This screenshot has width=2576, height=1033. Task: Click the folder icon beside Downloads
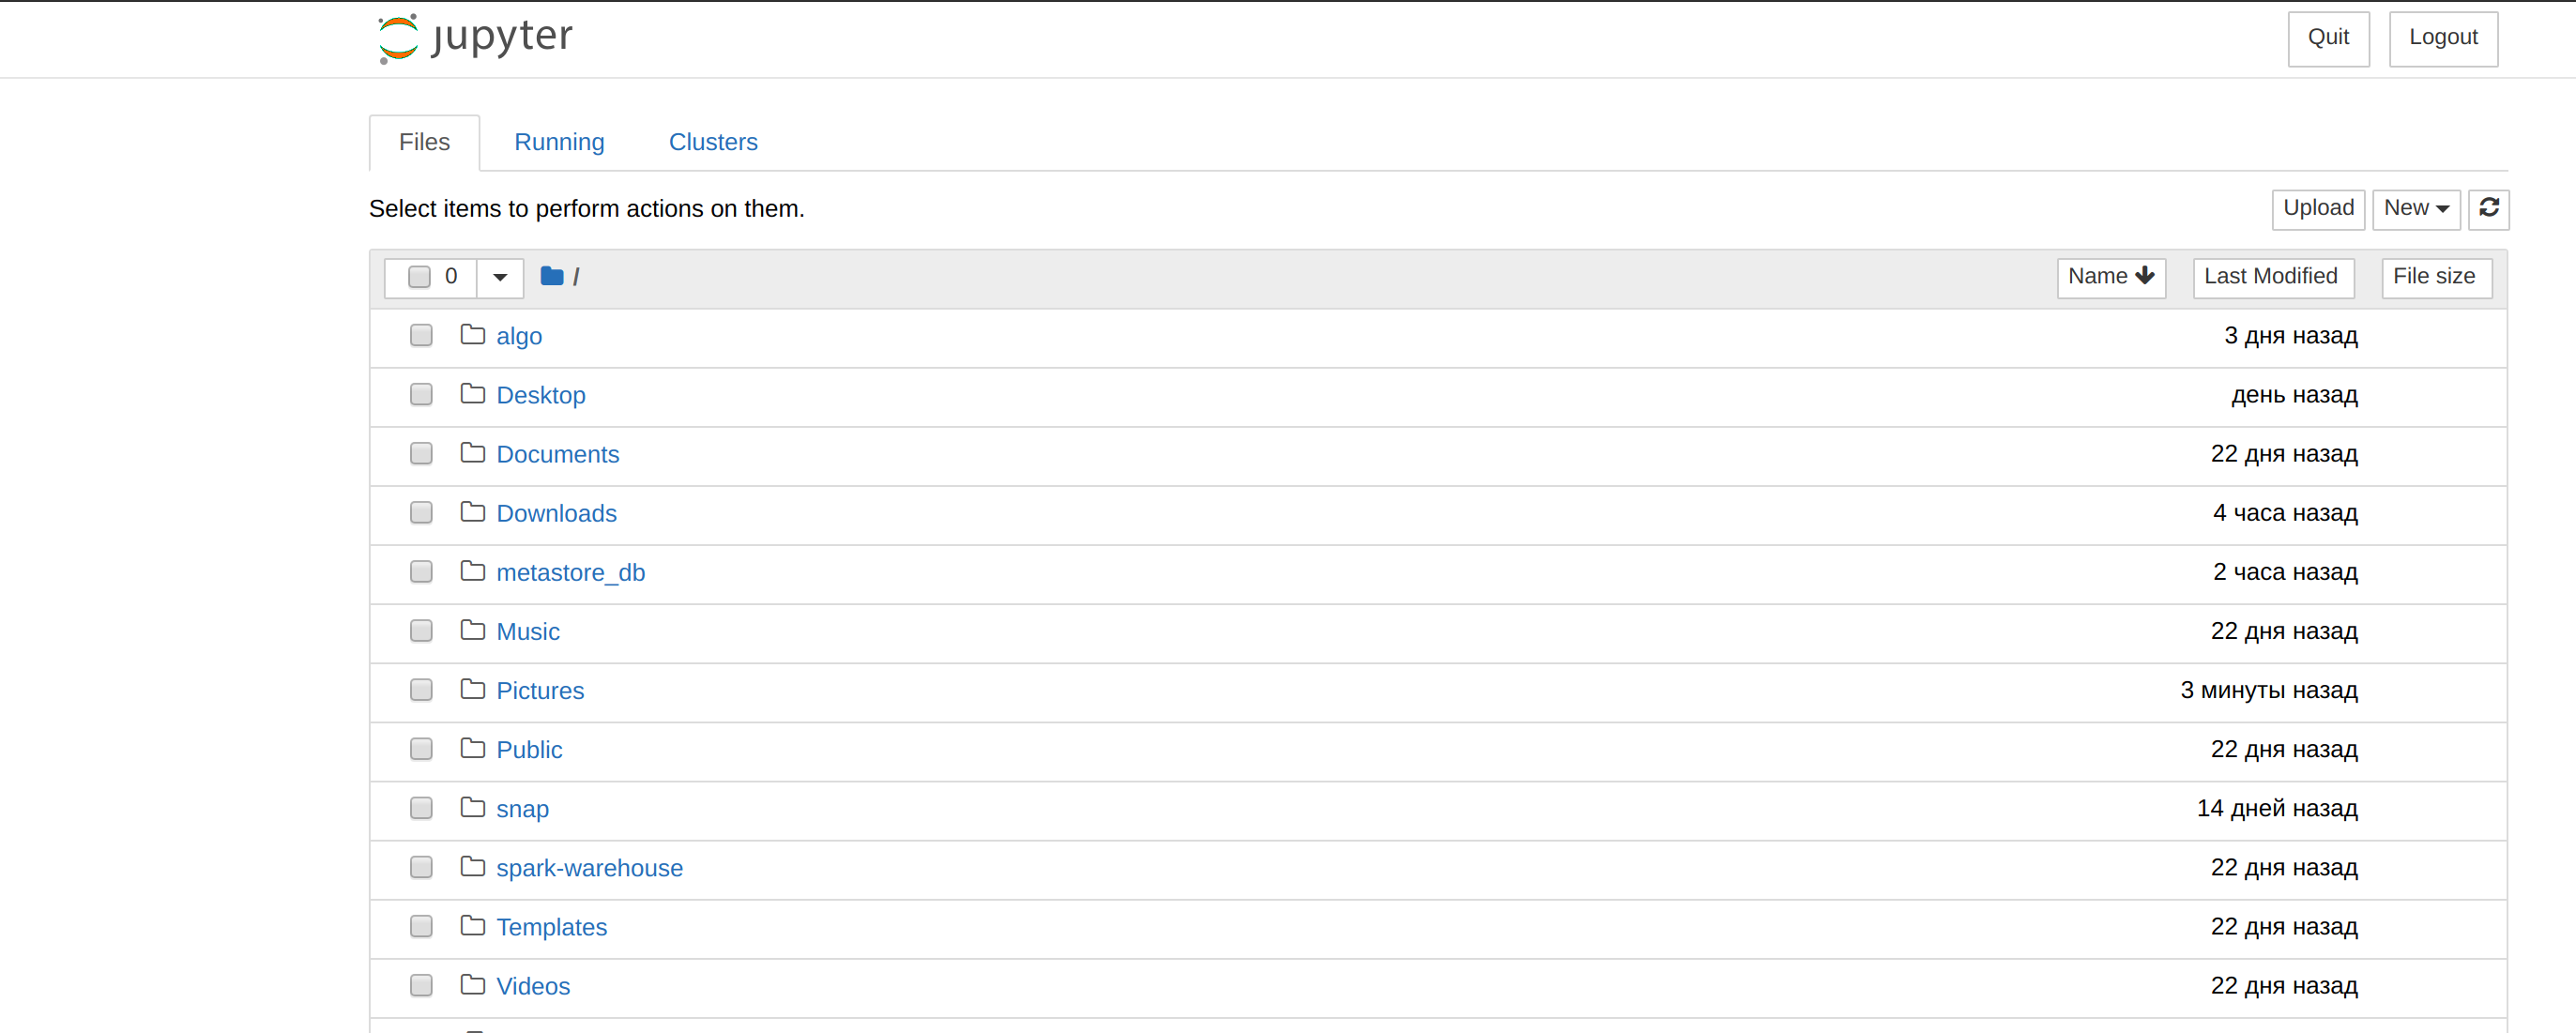473,512
